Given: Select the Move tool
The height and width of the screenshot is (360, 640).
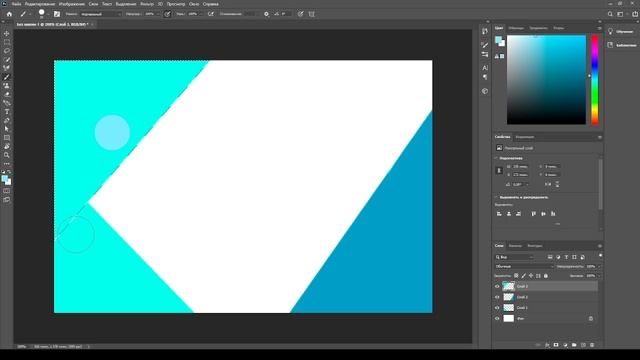Looking at the screenshot, I should pos(7,33).
